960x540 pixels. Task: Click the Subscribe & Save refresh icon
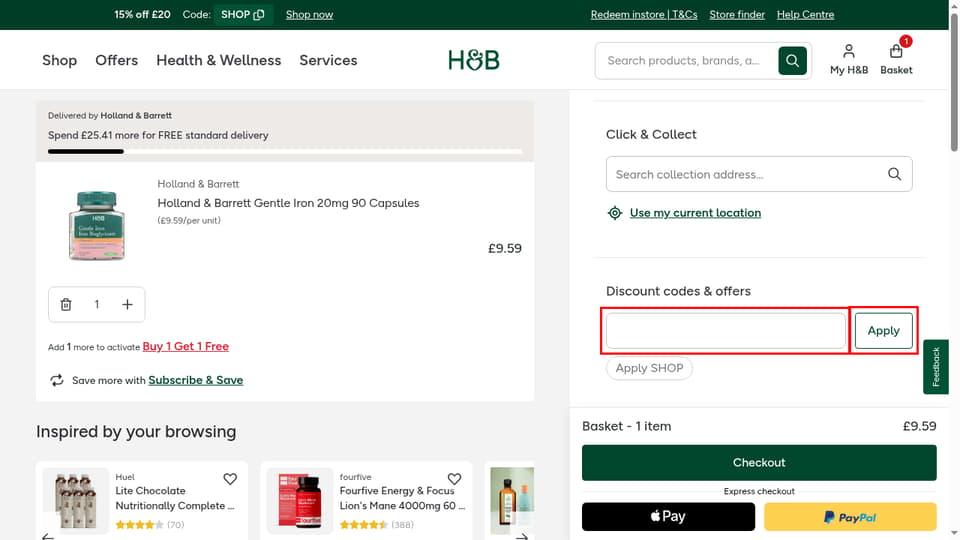tap(57, 380)
